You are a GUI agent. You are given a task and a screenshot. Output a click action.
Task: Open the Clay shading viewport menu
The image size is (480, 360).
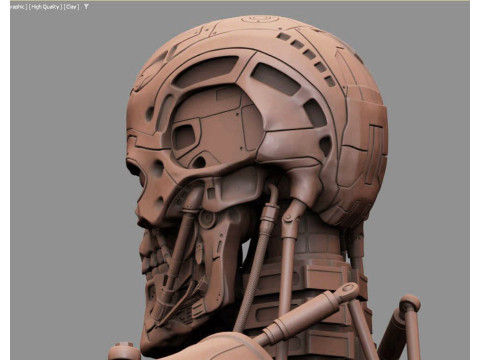click(x=71, y=7)
